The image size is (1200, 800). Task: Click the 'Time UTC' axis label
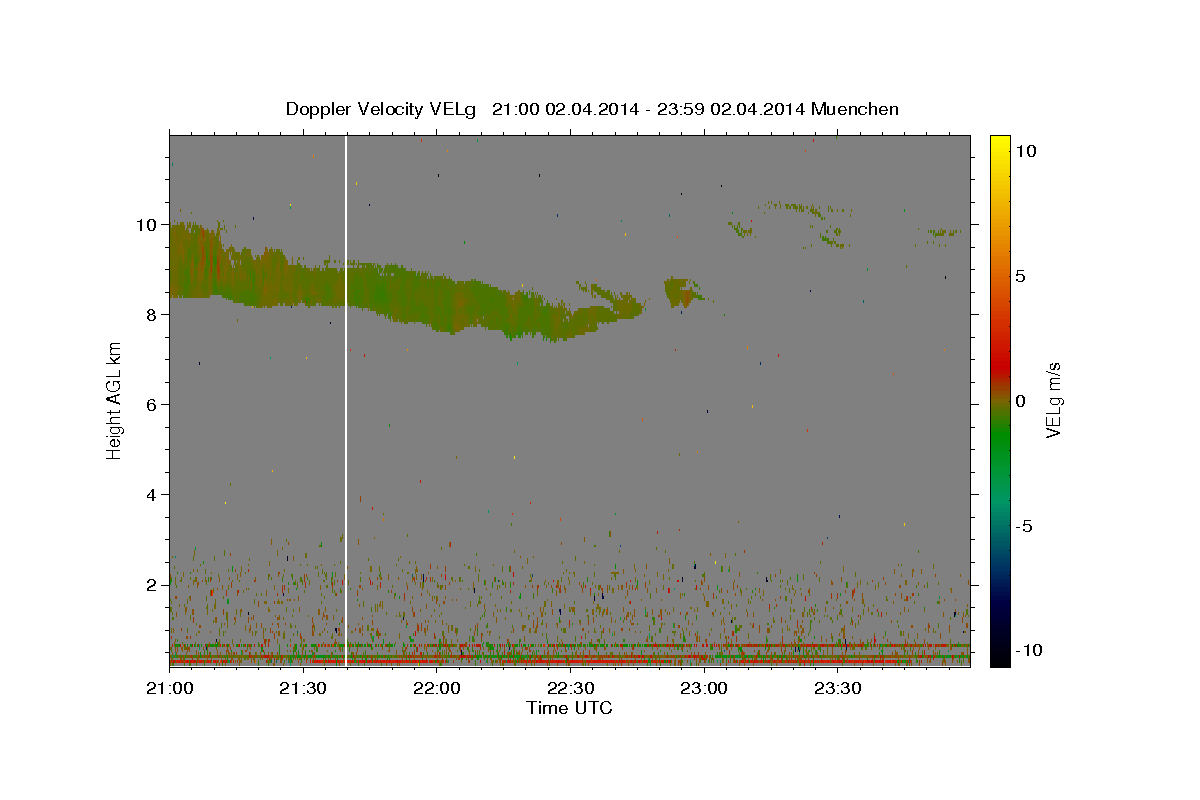coord(569,708)
